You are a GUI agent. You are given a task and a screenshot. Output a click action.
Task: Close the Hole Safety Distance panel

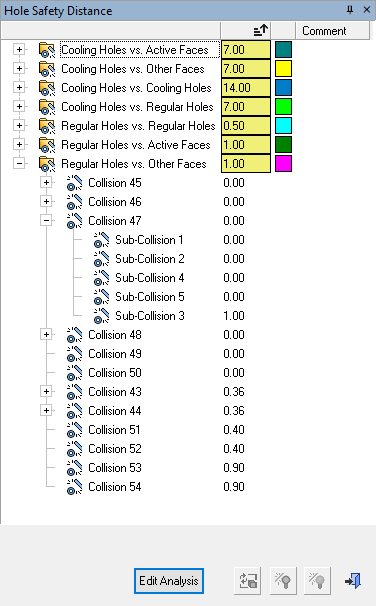point(367,10)
